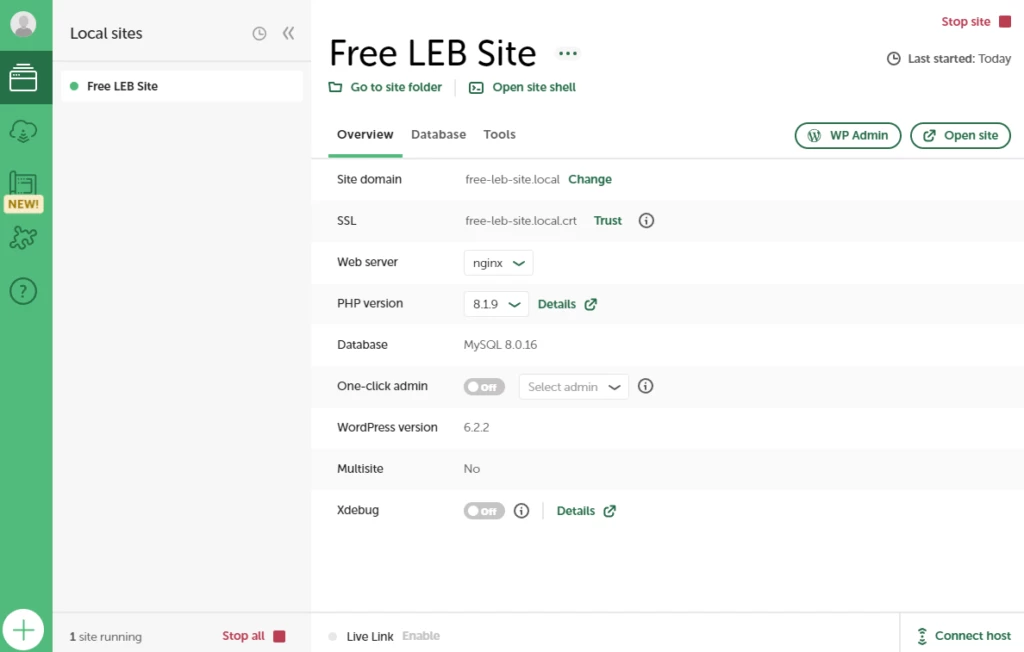Screen dimensions: 1024x652
Task: Open the Connect cloud icon in the sidebar
Action: point(23,131)
